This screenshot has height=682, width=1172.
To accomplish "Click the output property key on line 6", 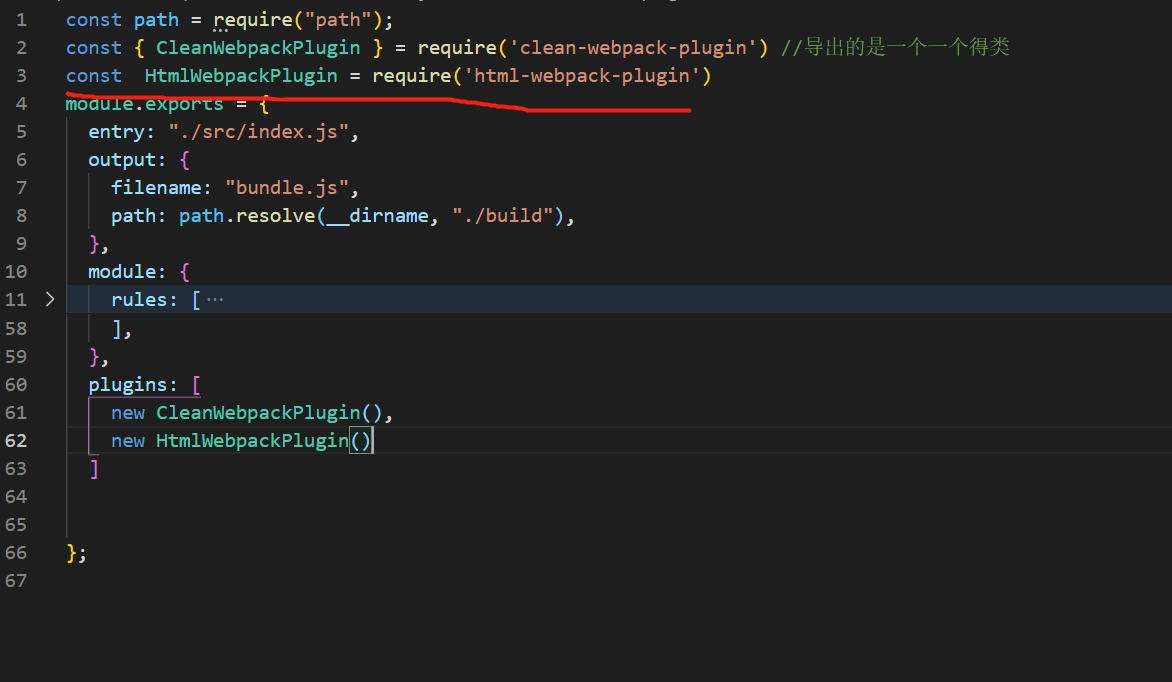I will click(x=123, y=160).
